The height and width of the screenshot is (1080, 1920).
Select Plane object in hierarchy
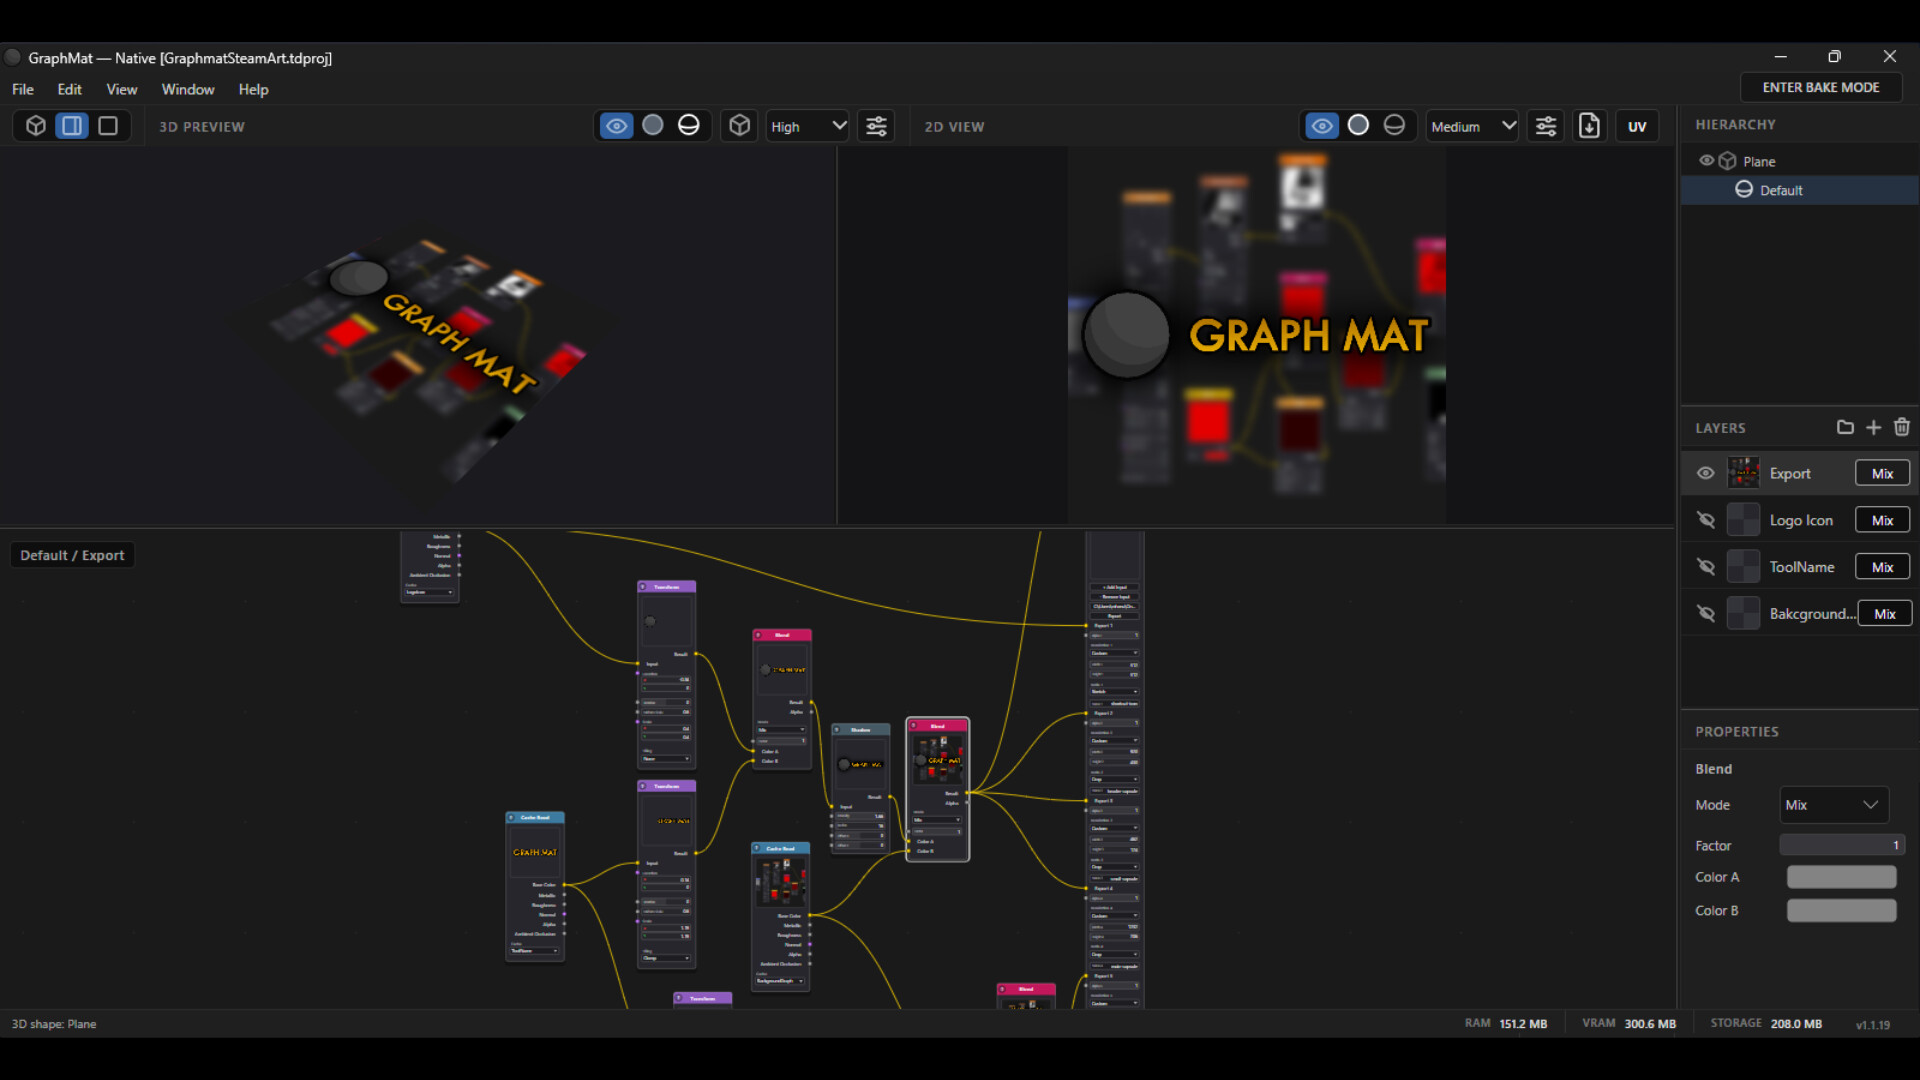pyautogui.click(x=1759, y=162)
